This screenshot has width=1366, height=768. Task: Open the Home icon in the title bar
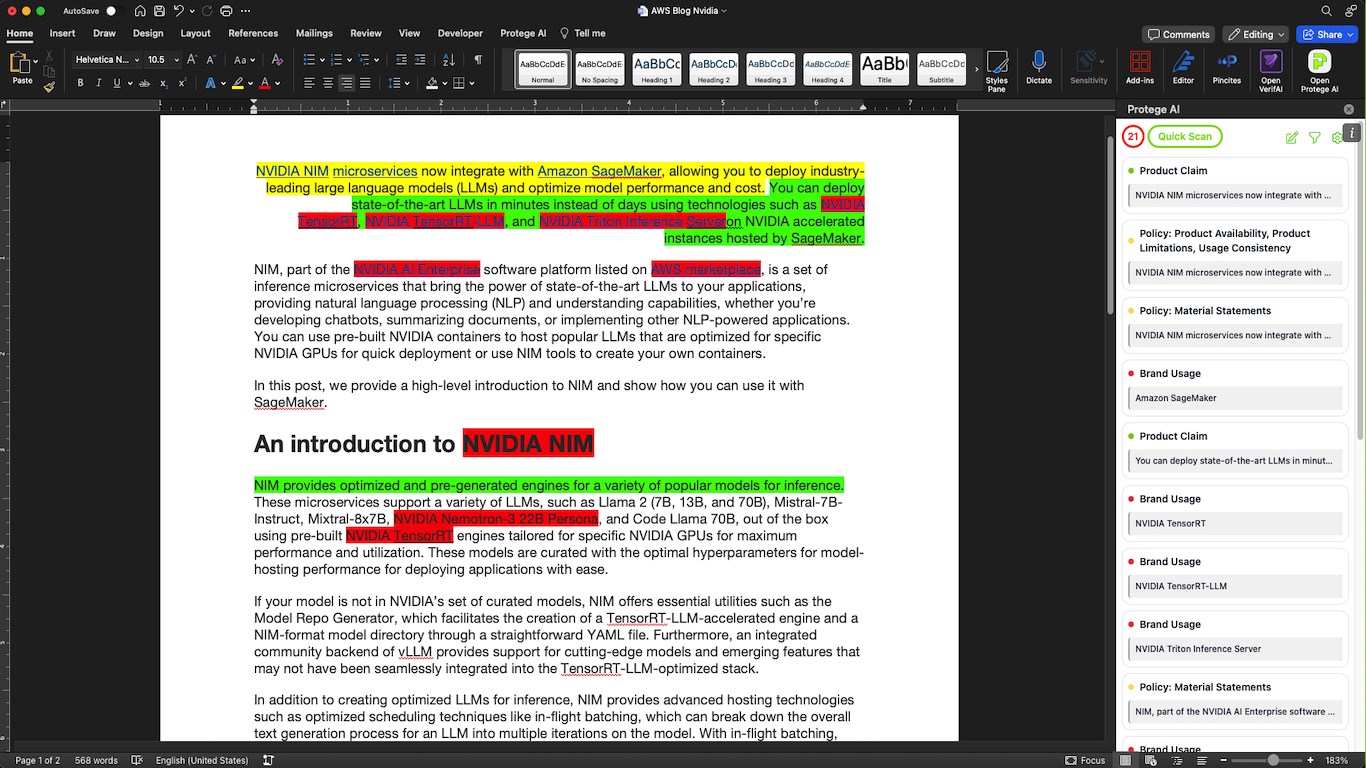(138, 11)
